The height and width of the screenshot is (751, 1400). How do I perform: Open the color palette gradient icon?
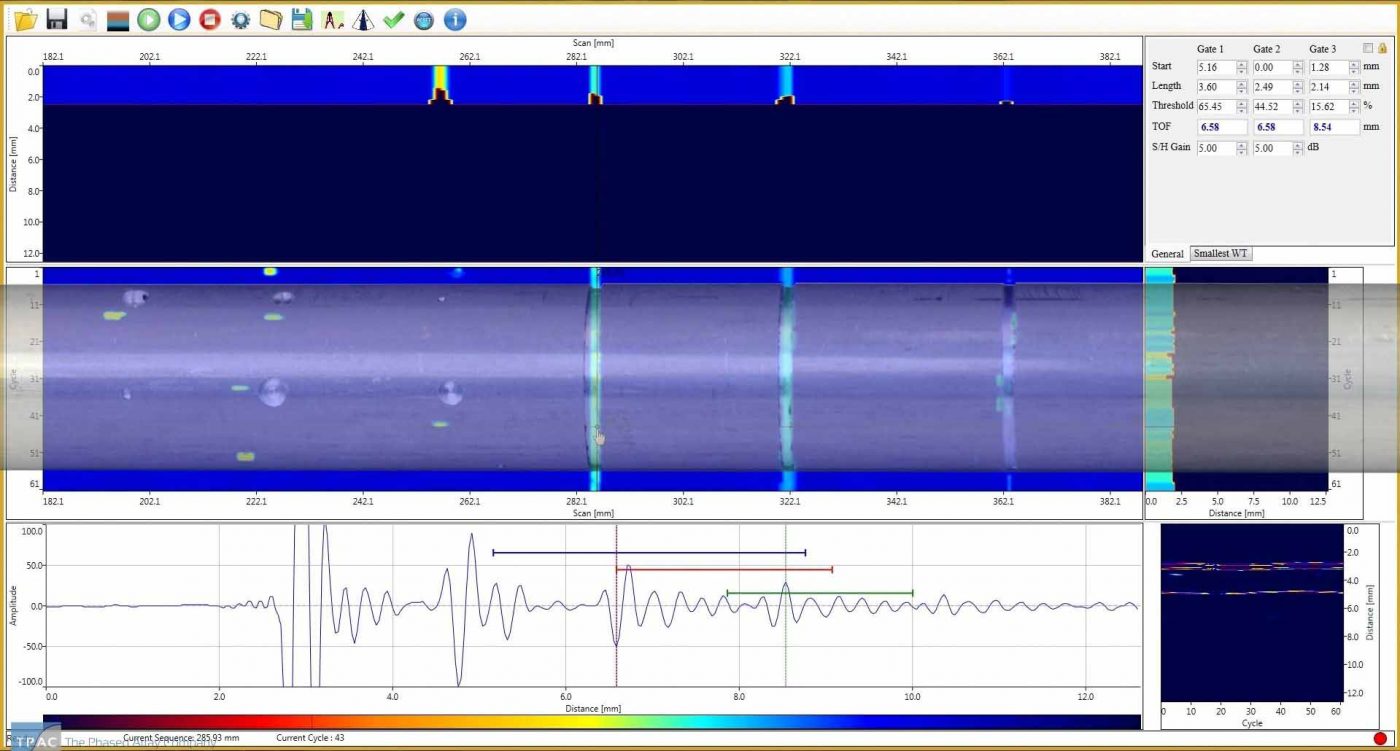pyautogui.click(x=118, y=19)
